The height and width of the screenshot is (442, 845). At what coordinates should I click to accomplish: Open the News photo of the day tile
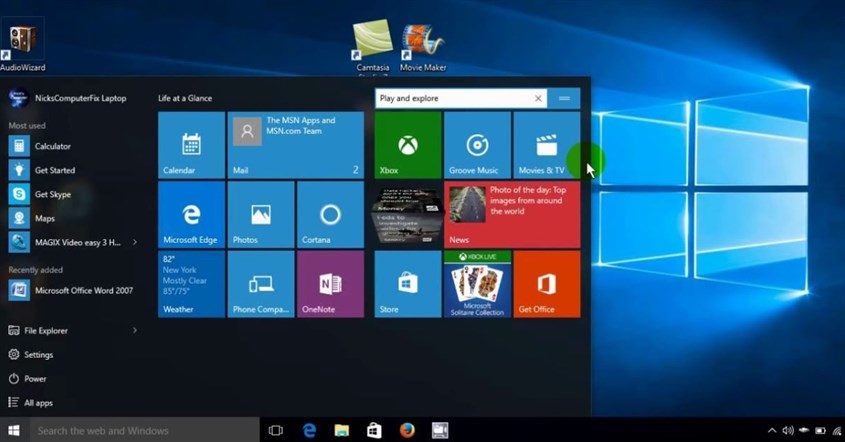pos(512,215)
